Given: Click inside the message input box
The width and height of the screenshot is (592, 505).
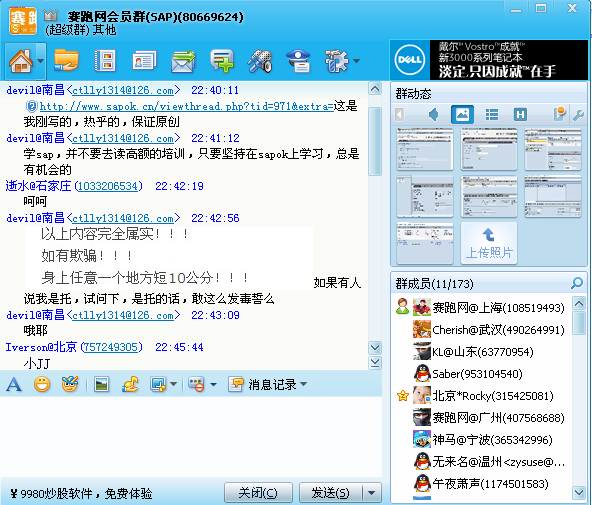Looking at the screenshot, I should [191, 437].
